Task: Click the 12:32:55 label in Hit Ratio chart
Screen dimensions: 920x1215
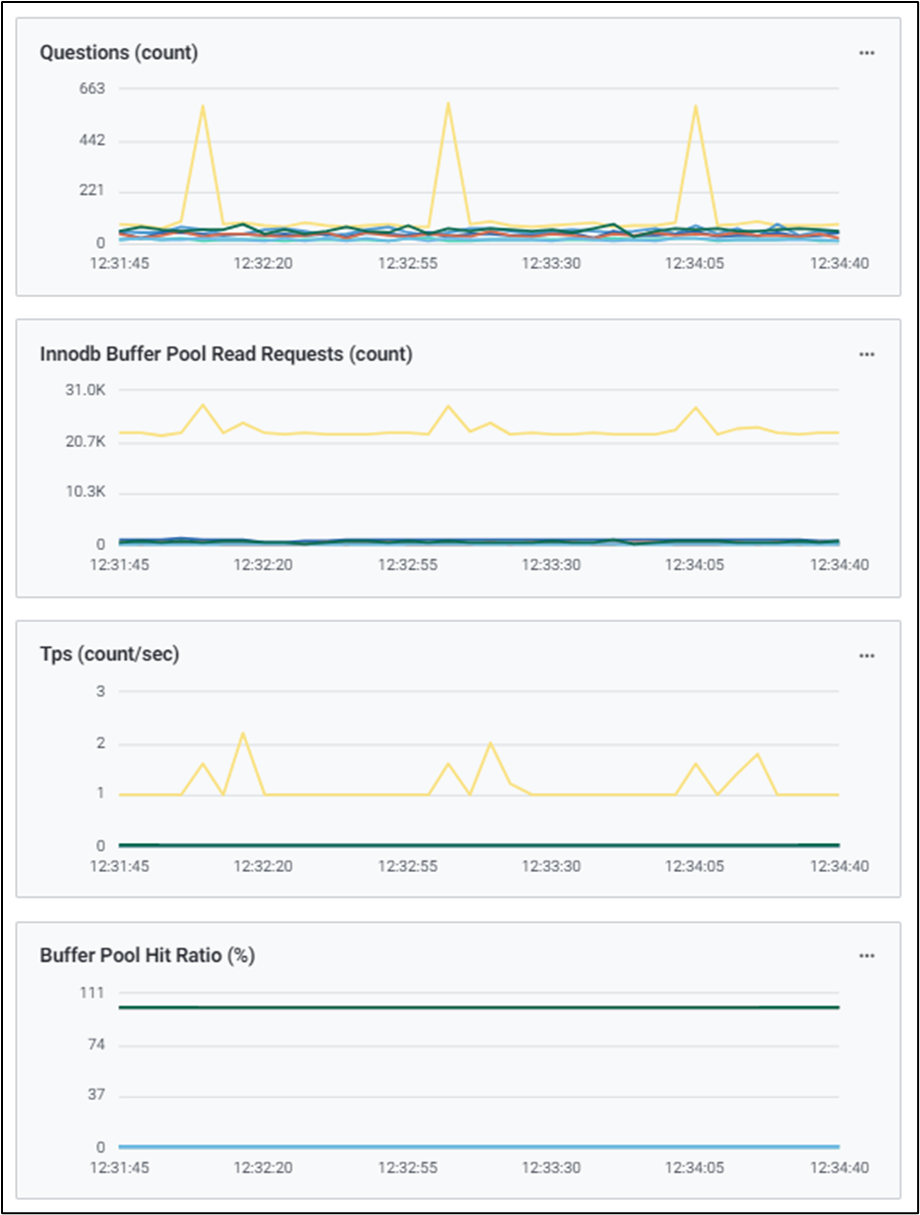Action: (x=408, y=1167)
